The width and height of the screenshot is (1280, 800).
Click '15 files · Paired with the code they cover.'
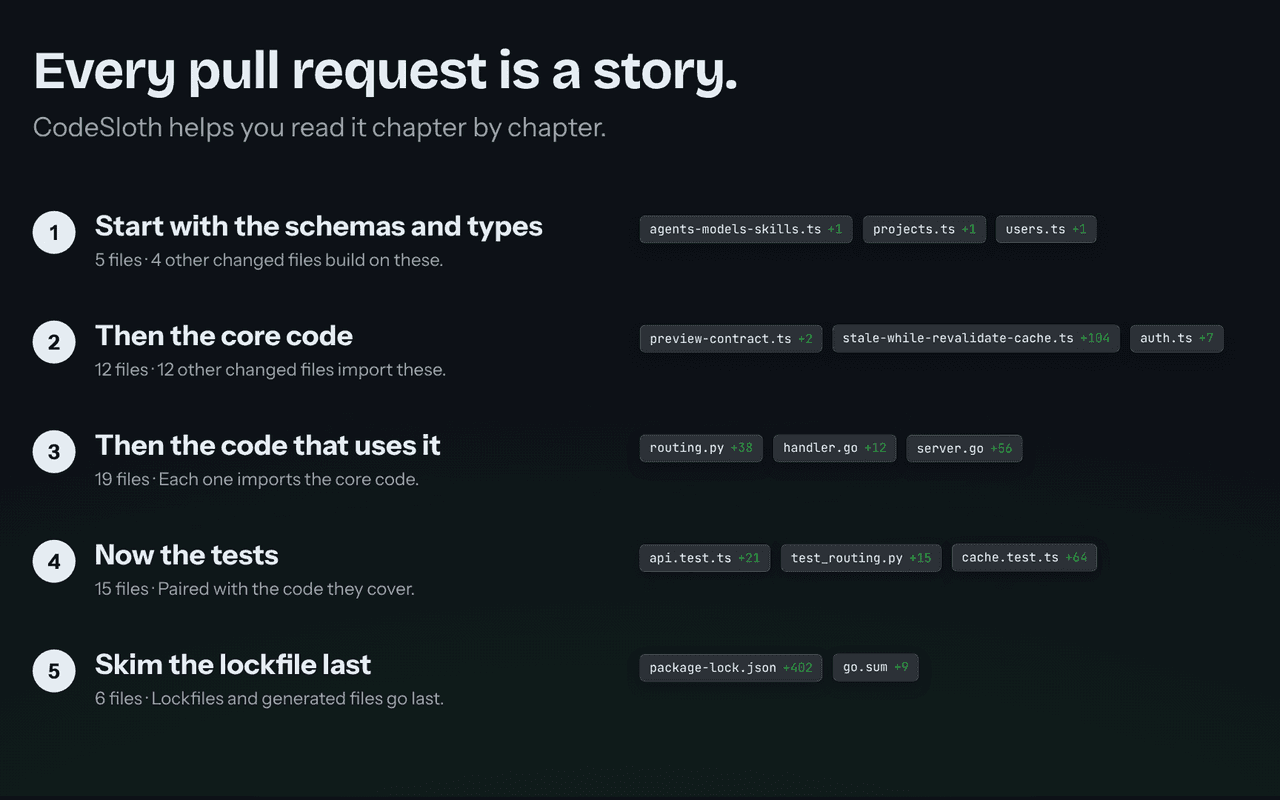coord(255,589)
